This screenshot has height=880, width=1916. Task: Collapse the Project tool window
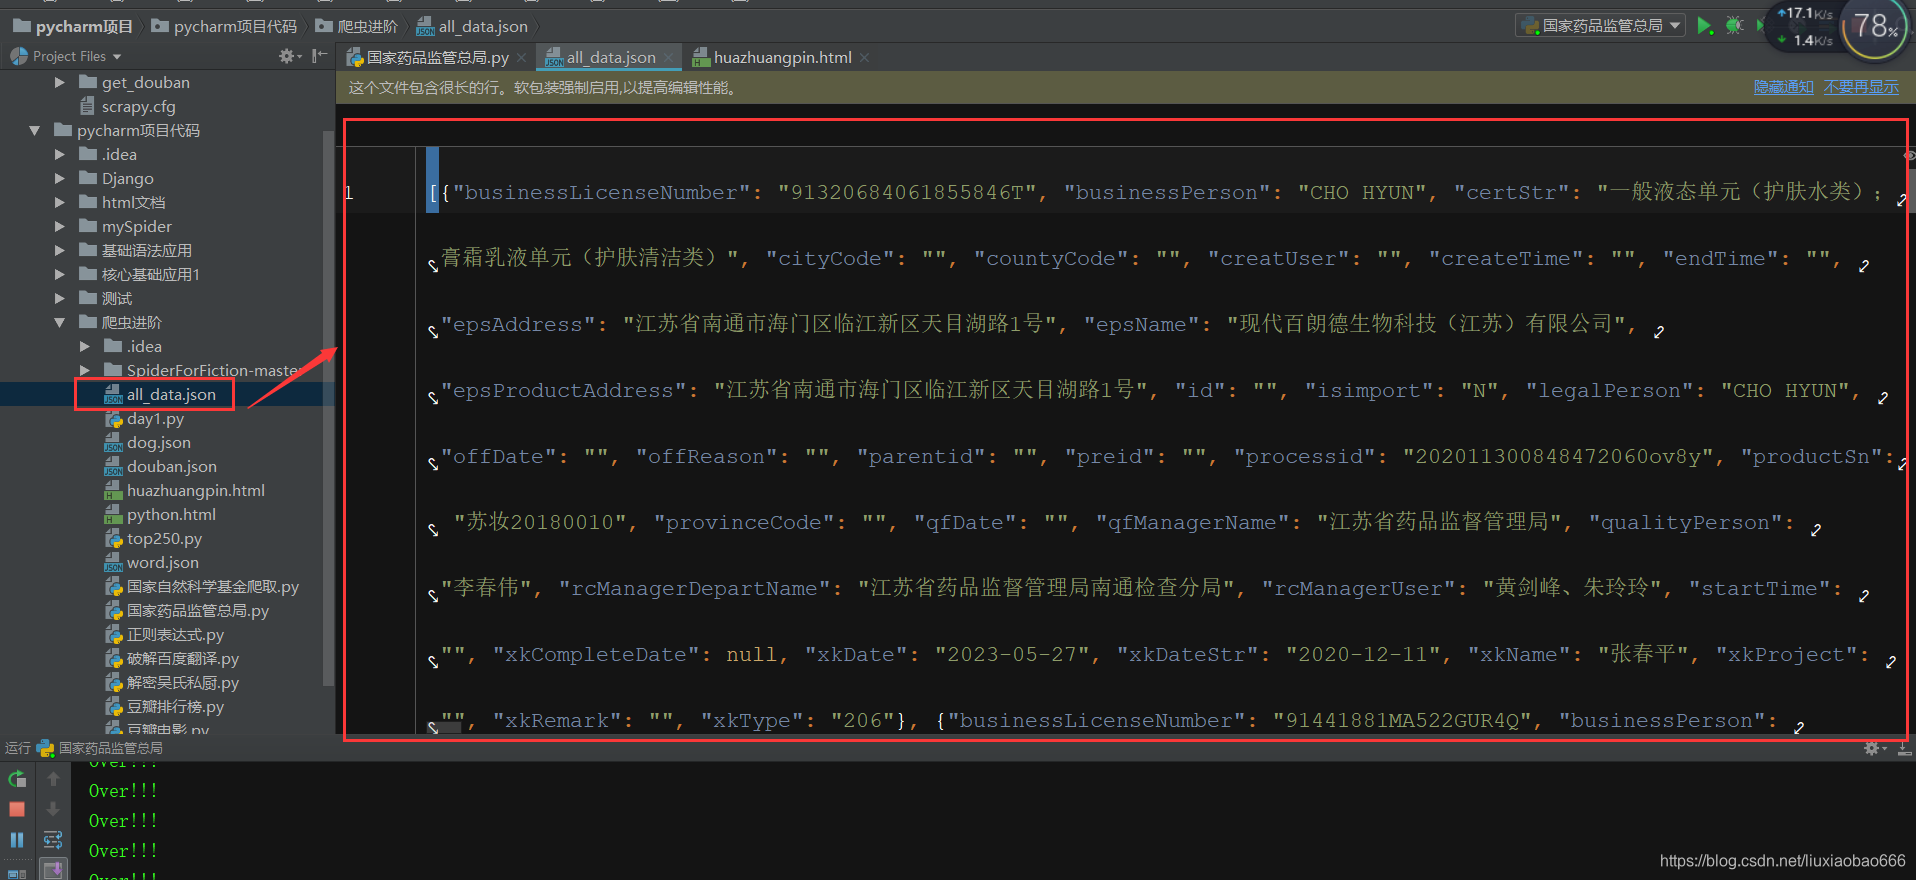(x=319, y=56)
